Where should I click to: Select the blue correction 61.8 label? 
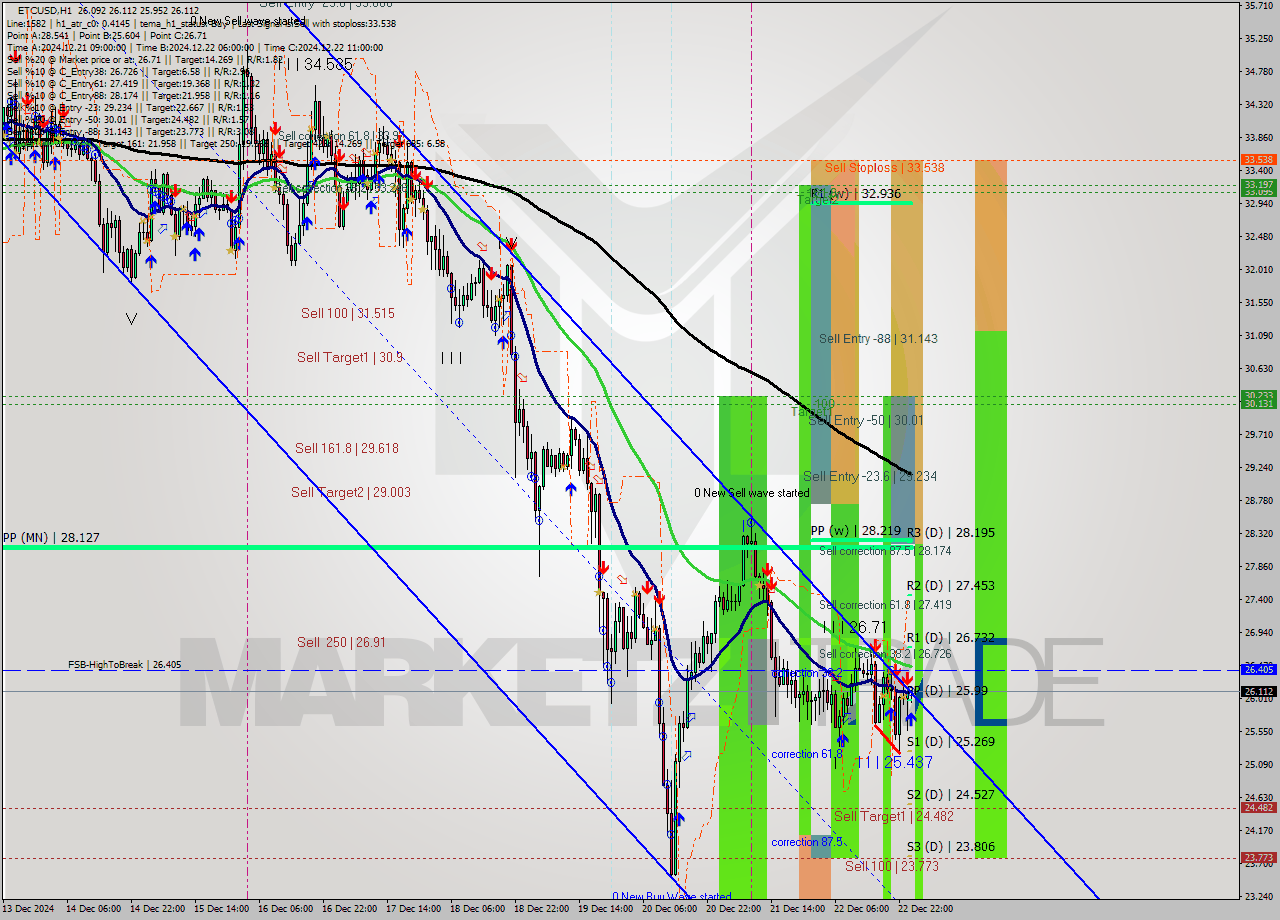coord(808,754)
